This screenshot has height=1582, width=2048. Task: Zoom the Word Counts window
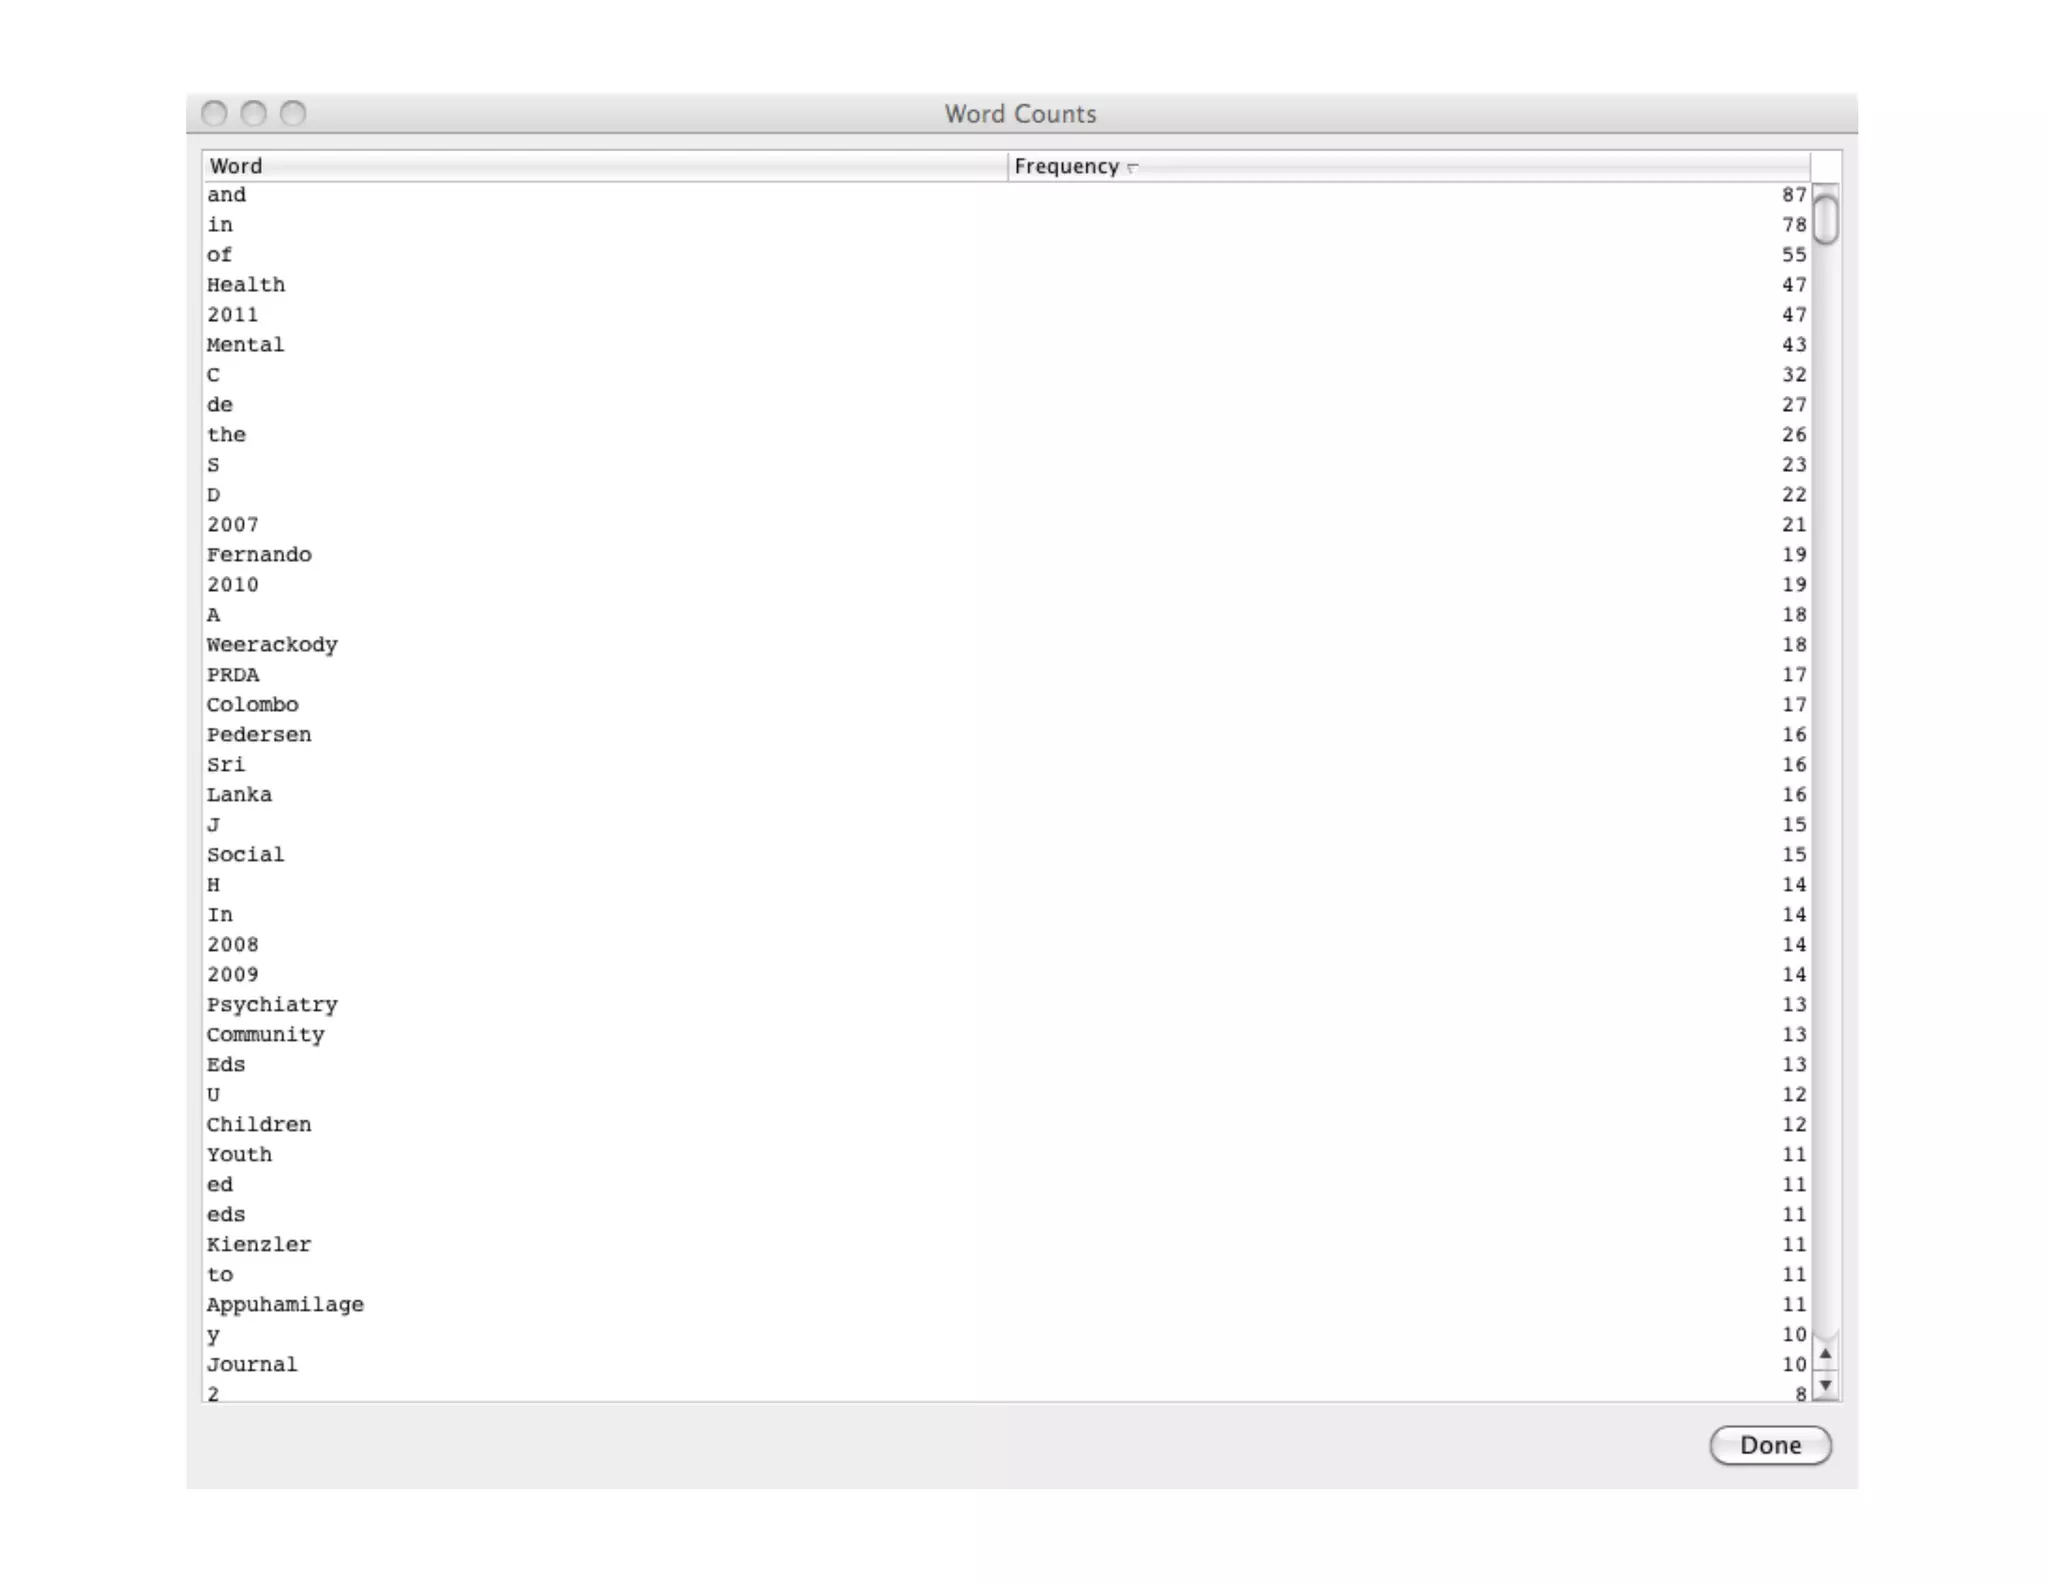(293, 114)
